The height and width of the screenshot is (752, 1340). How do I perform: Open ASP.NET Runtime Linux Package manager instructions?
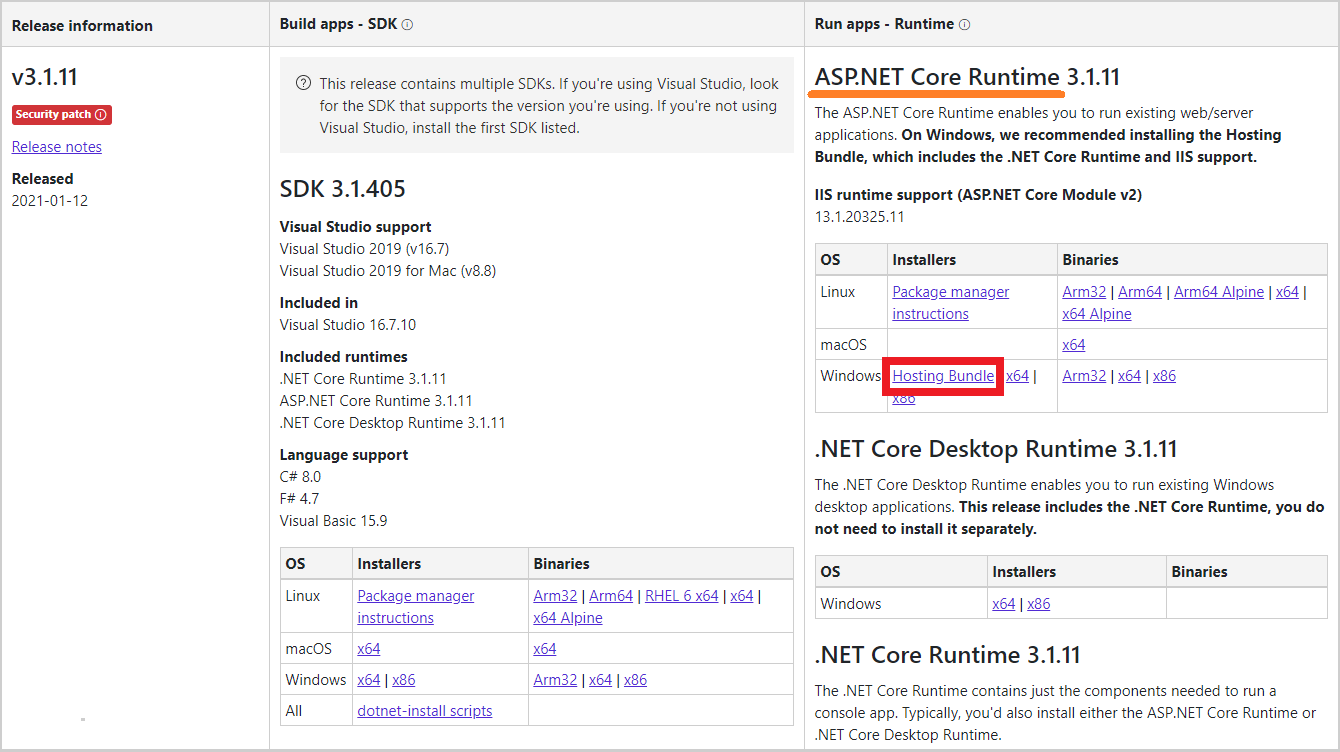pos(951,303)
